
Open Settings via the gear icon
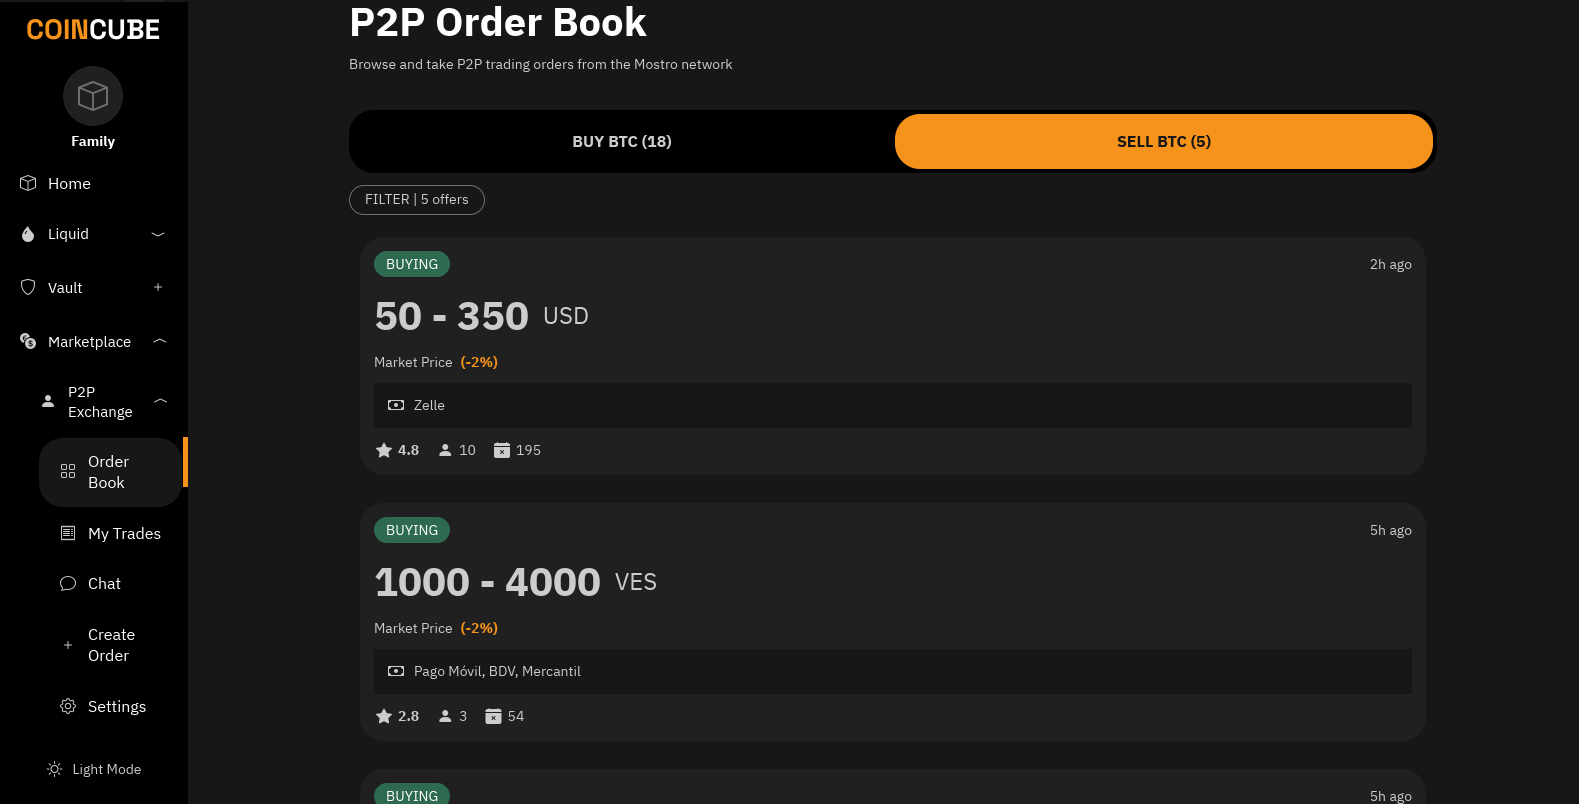[x=67, y=706]
